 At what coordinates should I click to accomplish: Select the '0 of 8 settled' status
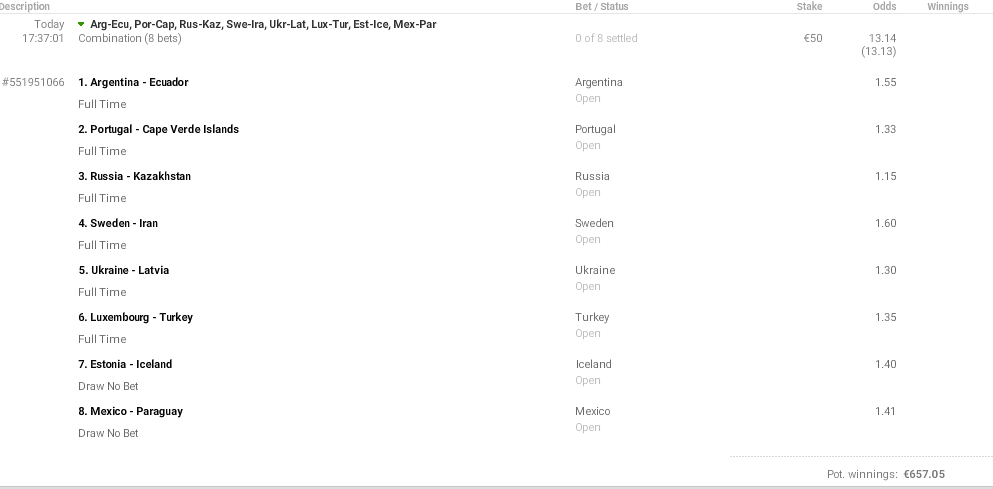click(606, 38)
